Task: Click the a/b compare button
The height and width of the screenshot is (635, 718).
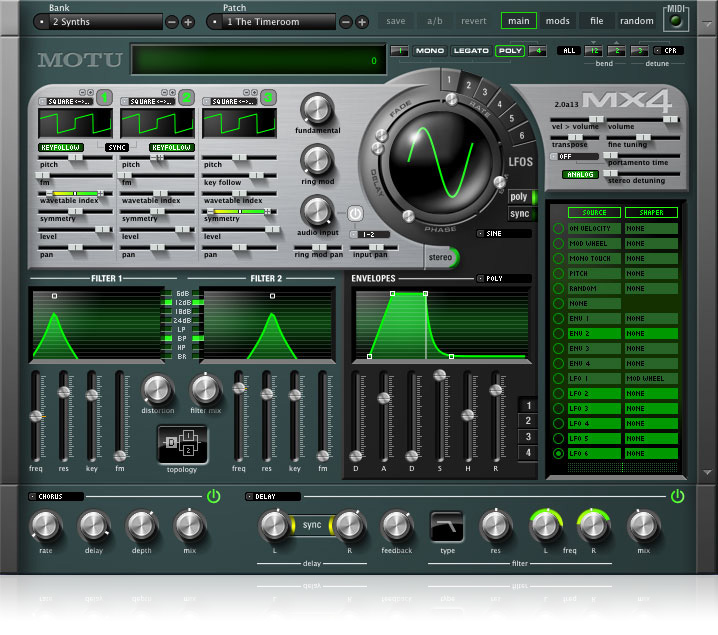Action: [x=435, y=21]
